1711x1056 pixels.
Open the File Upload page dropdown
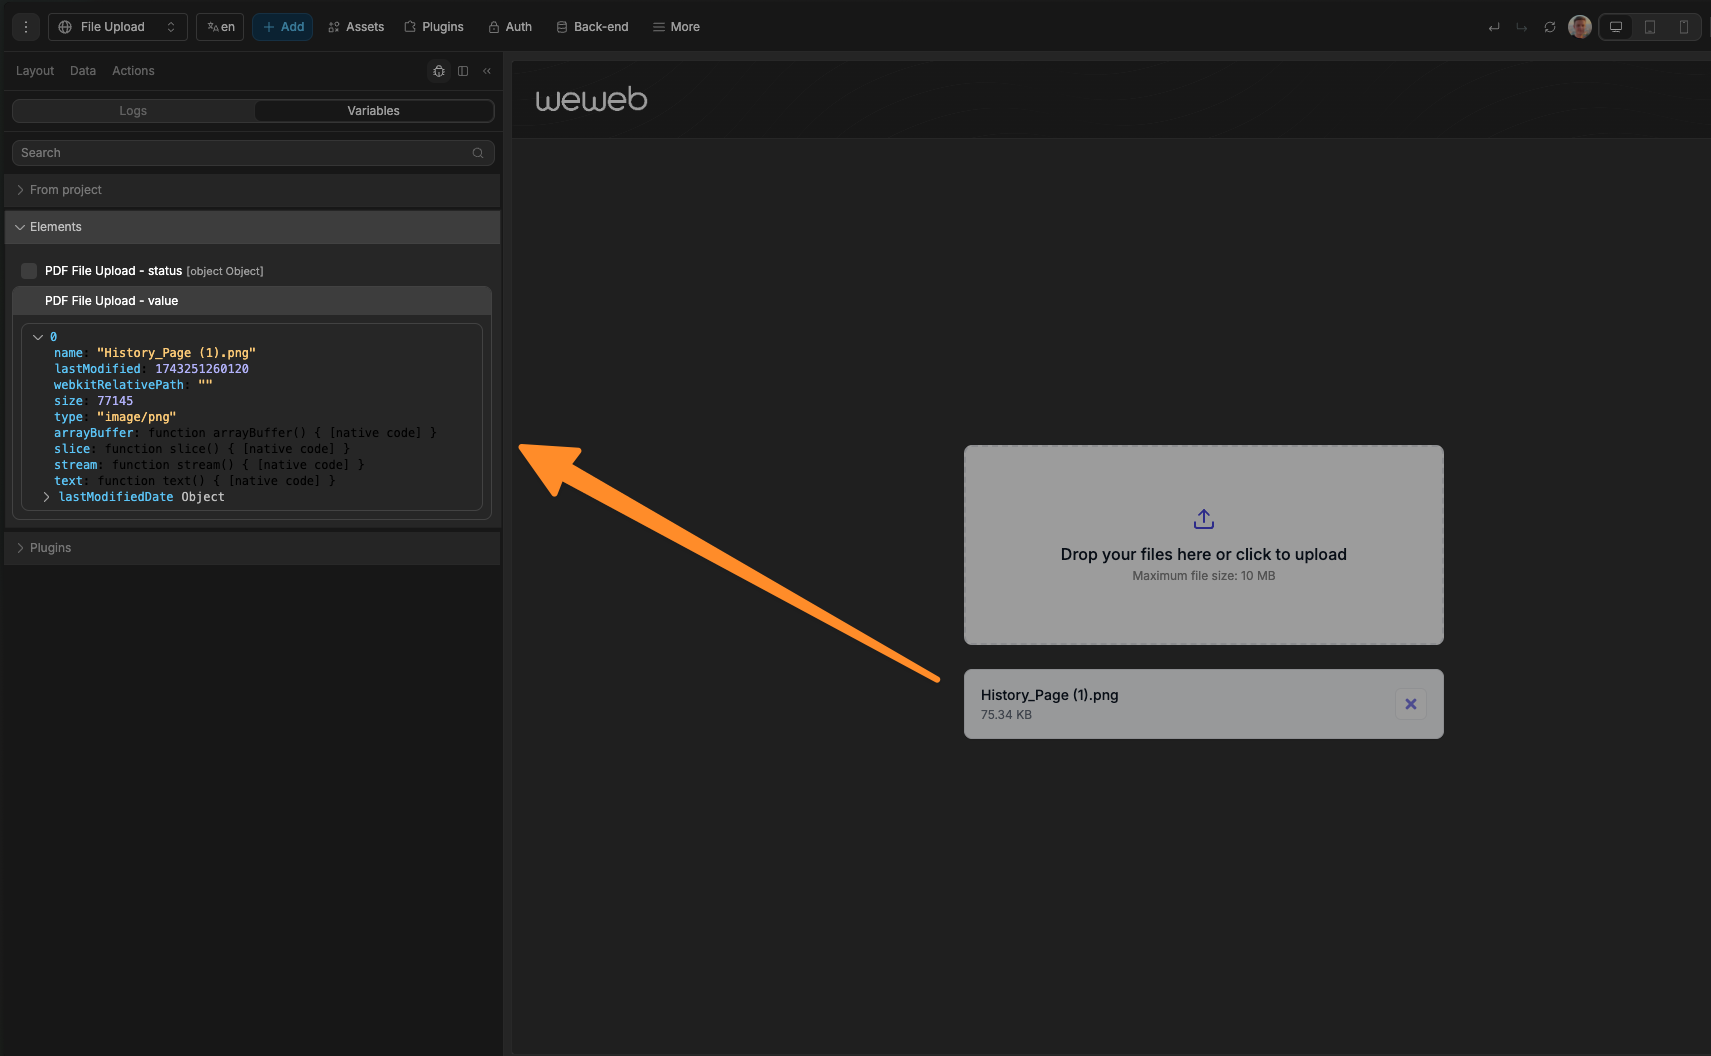(118, 27)
